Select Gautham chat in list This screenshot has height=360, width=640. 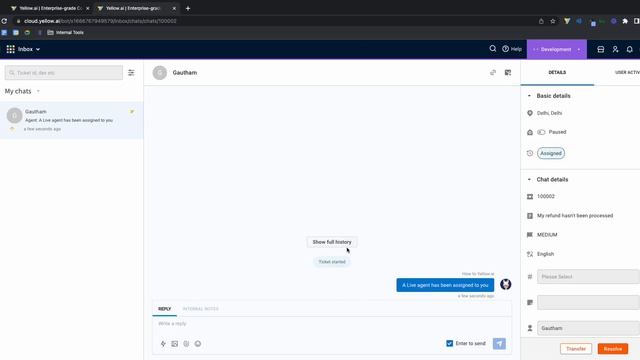point(71,120)
